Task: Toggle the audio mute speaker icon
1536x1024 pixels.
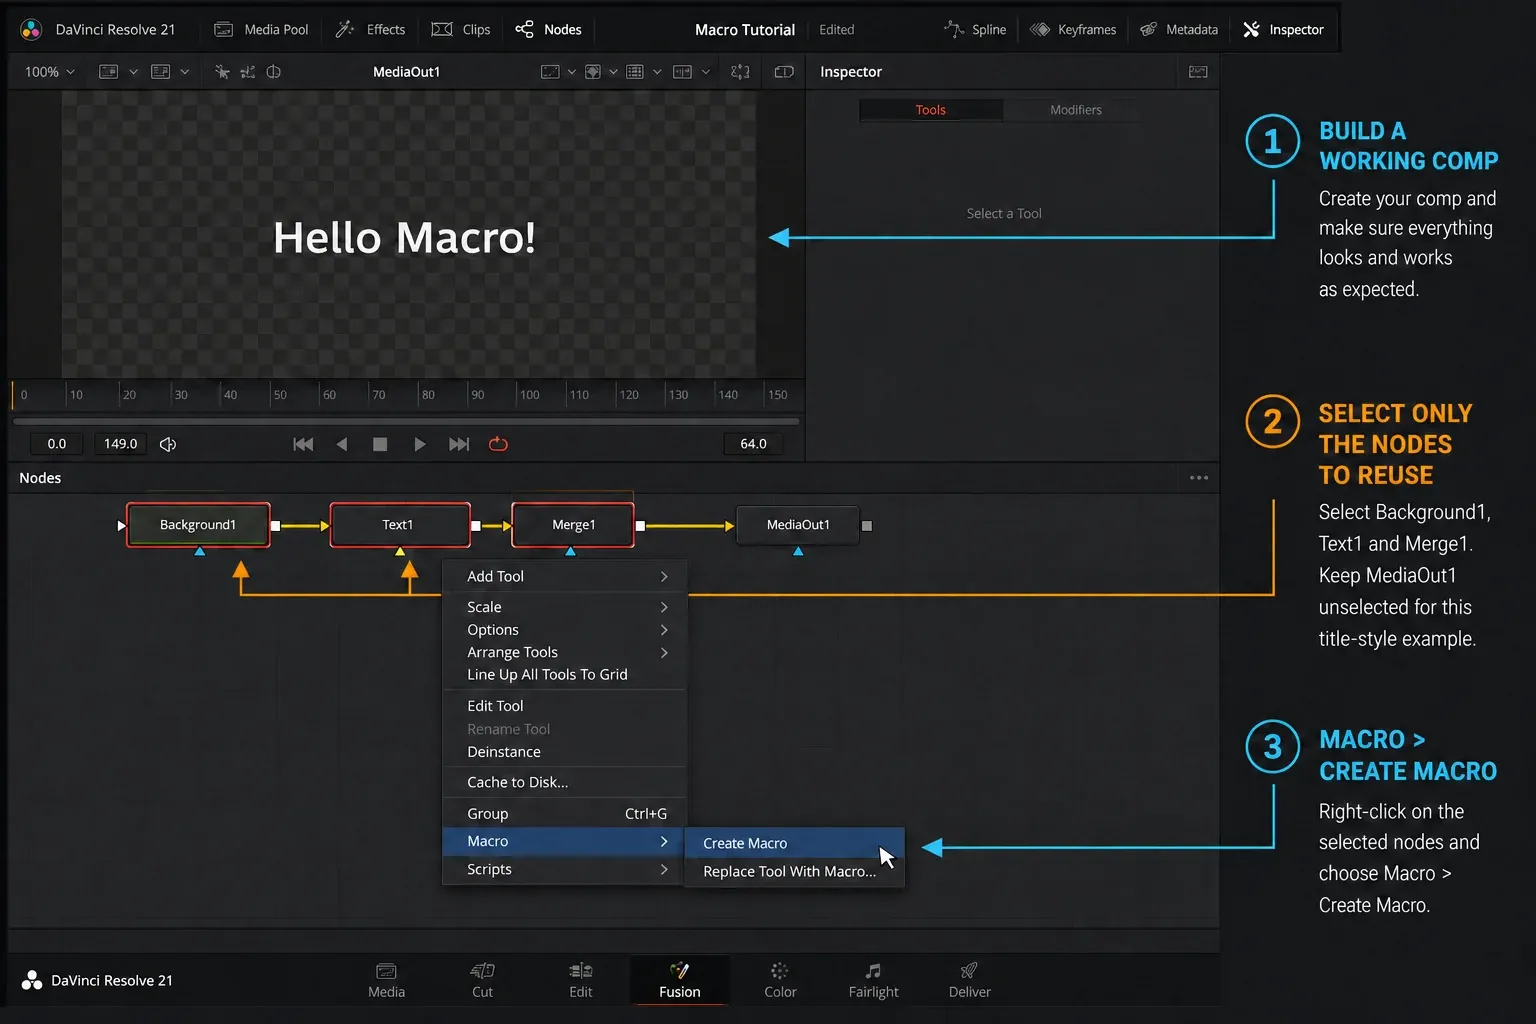Action: point(168,444)
